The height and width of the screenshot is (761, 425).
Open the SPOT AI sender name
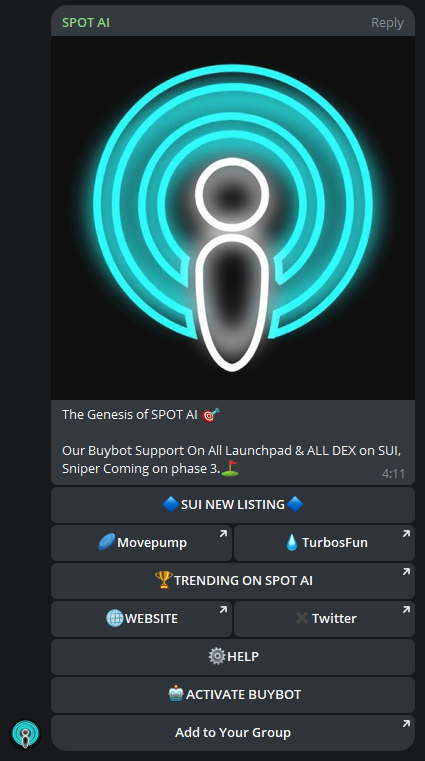[86, 22]
